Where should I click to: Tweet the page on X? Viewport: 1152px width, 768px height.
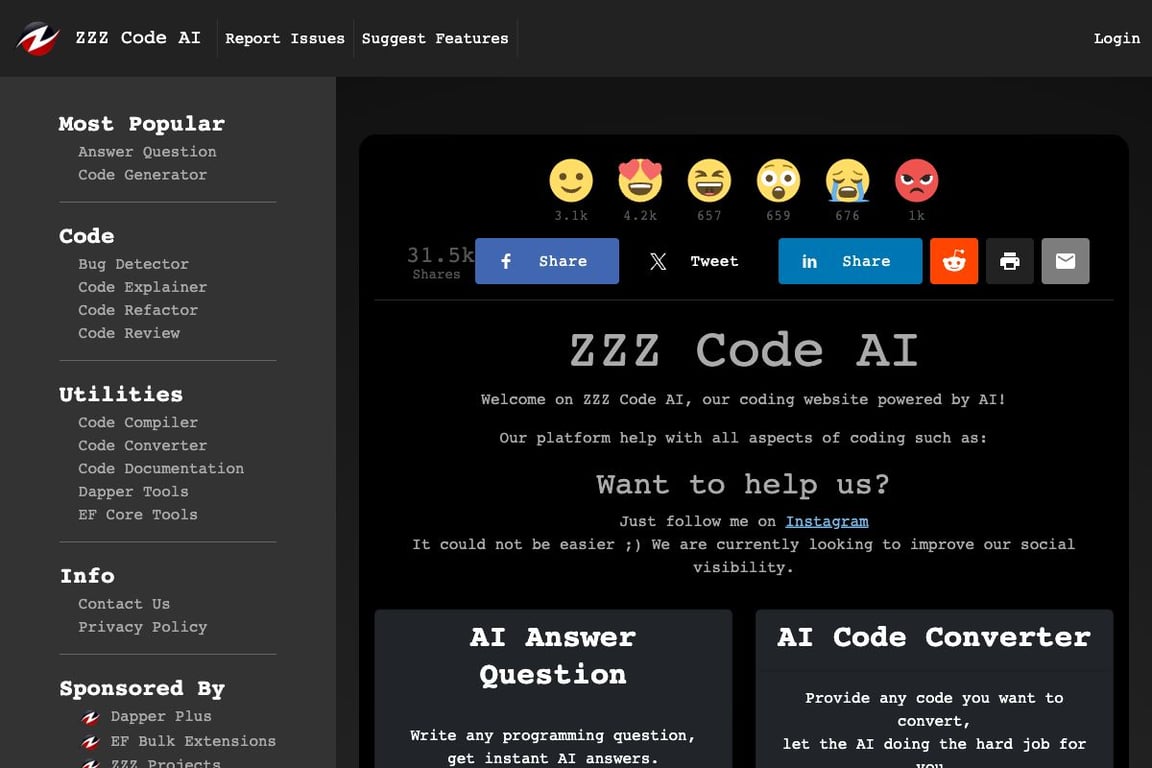699,261
